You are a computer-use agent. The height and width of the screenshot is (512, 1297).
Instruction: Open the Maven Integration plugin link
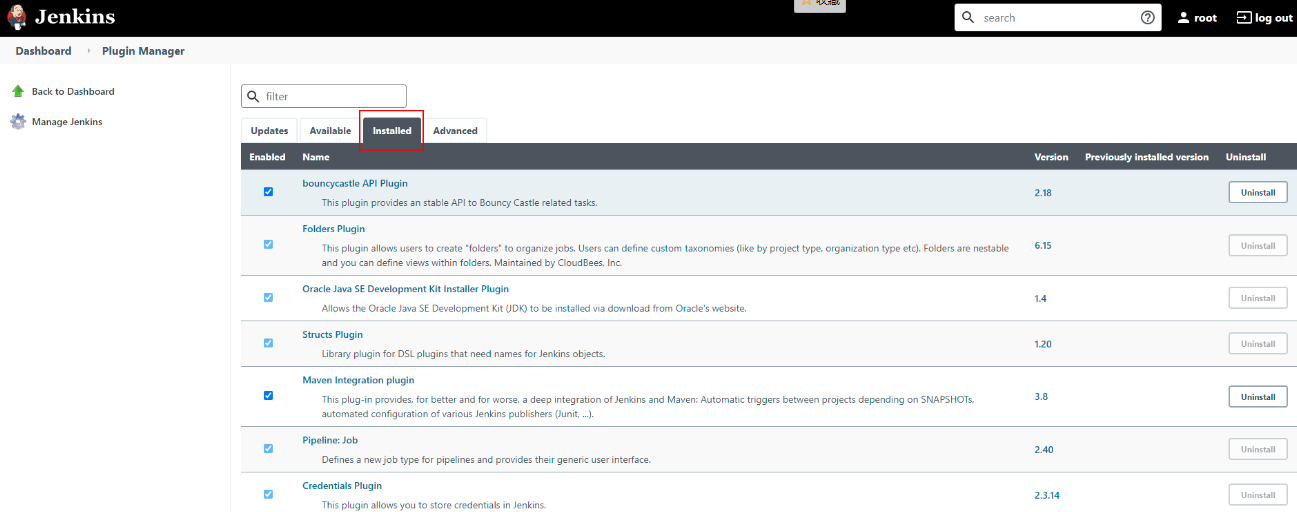coord(358,380)
